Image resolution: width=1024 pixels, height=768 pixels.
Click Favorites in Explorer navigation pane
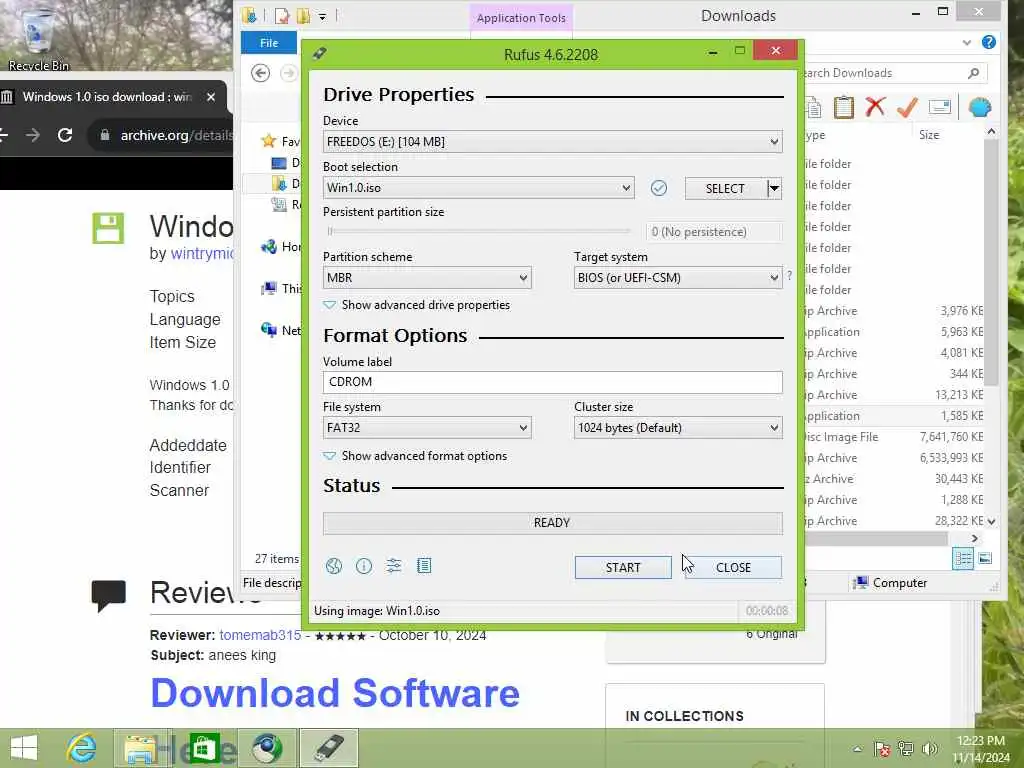point(281,141)
